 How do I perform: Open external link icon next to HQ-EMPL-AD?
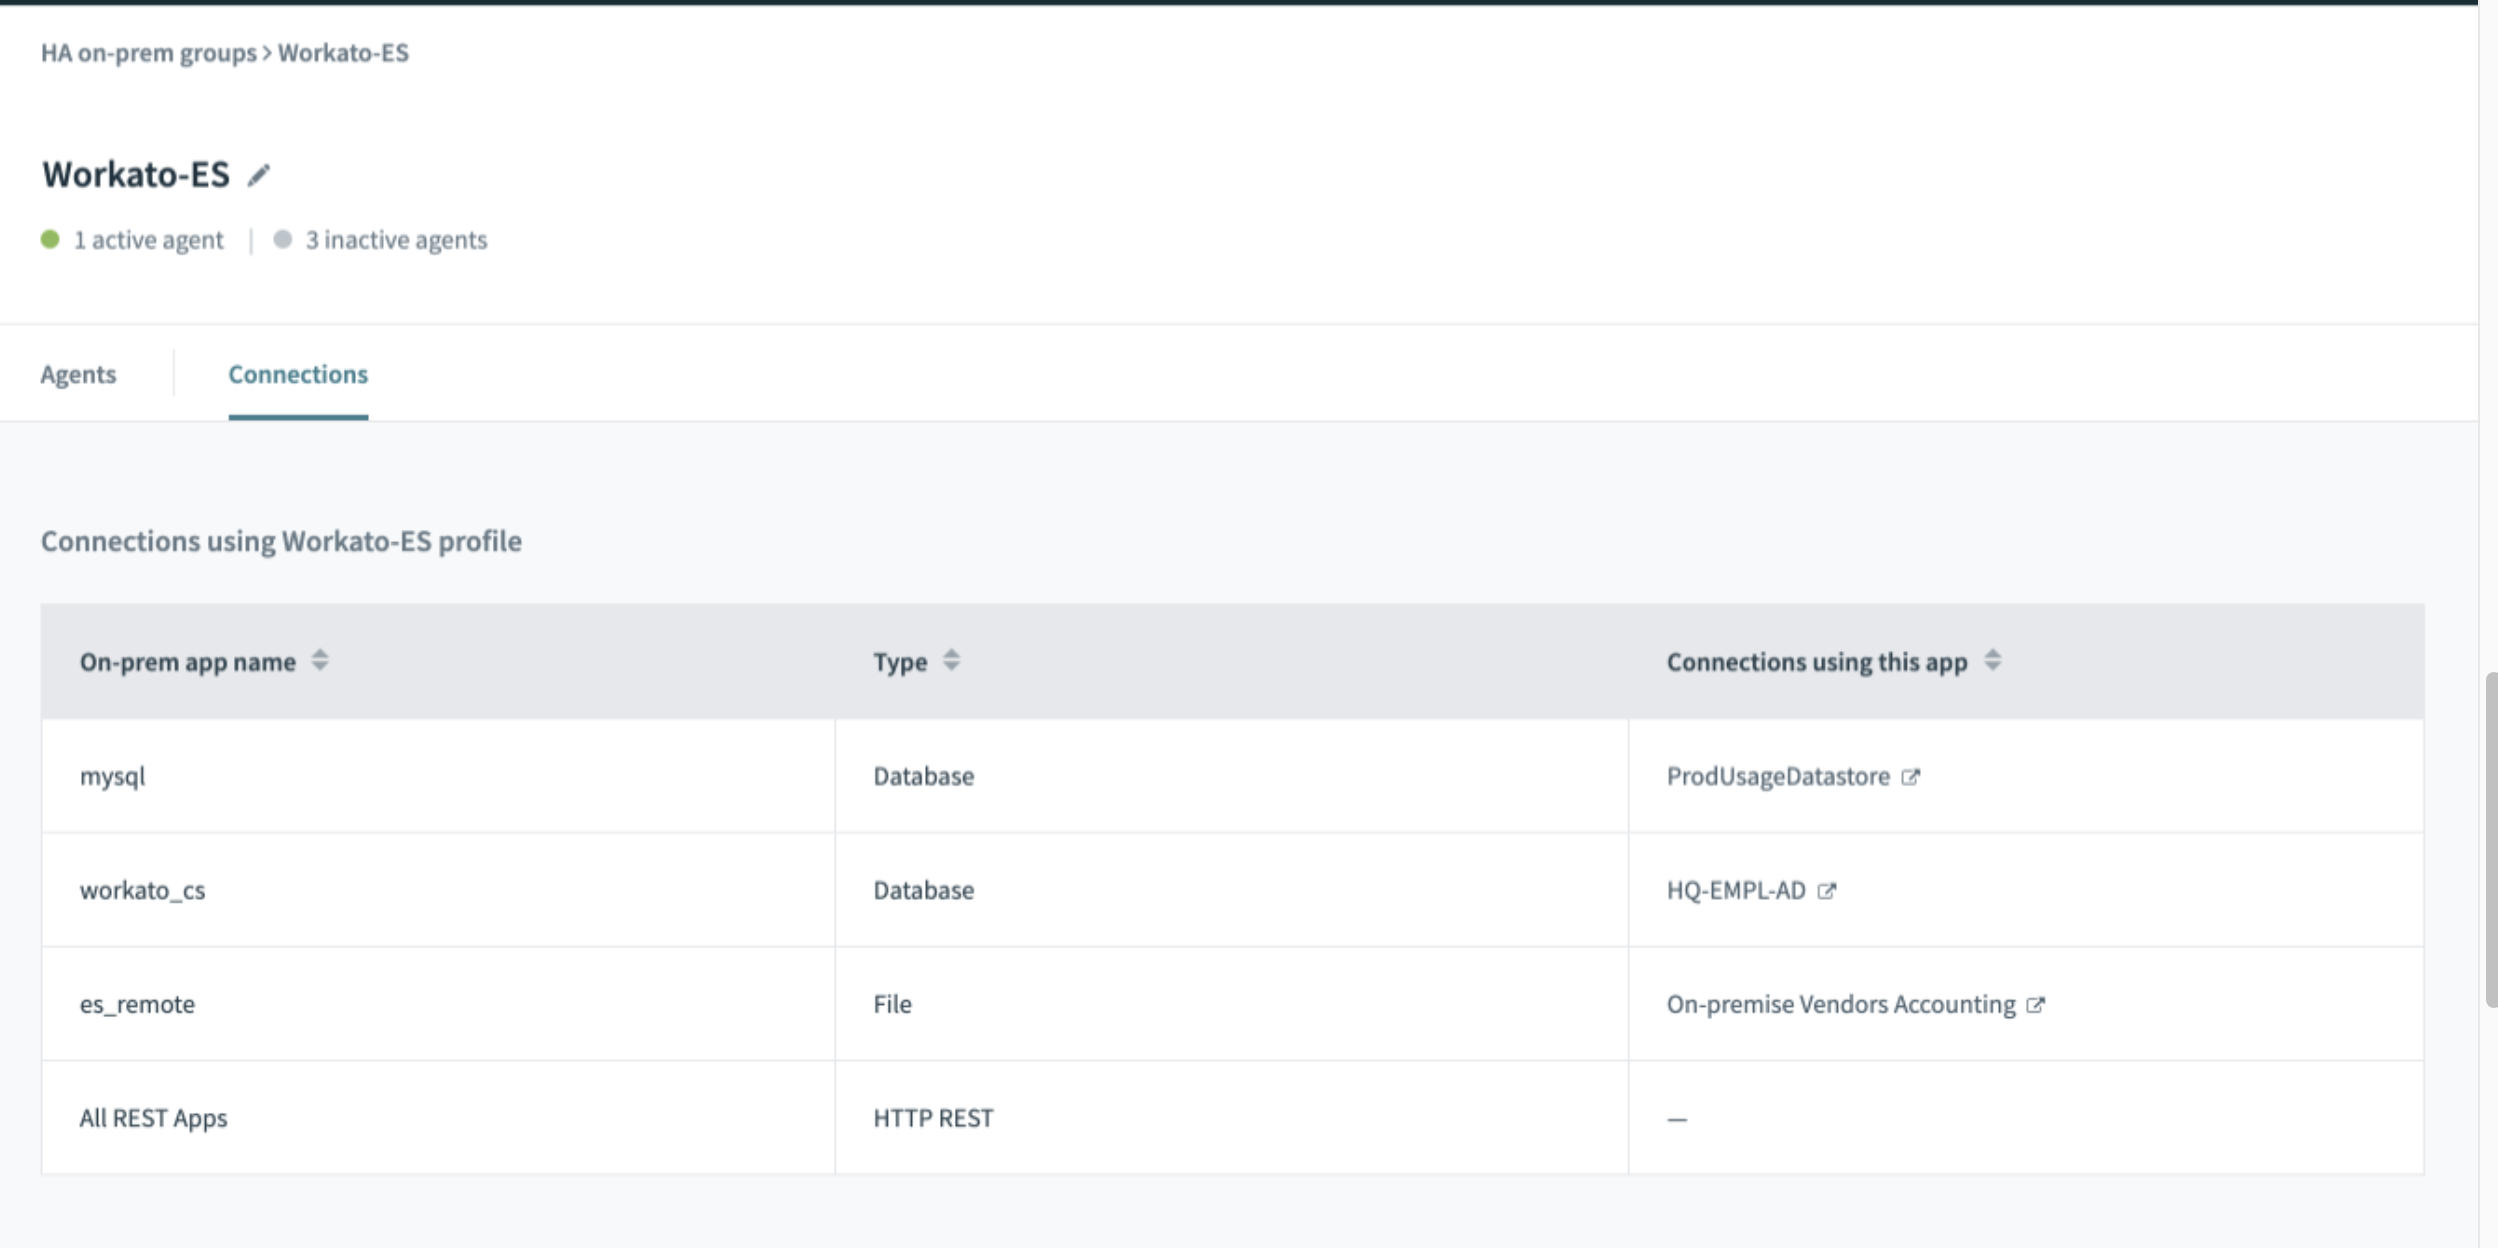(x=1826, y=891)
